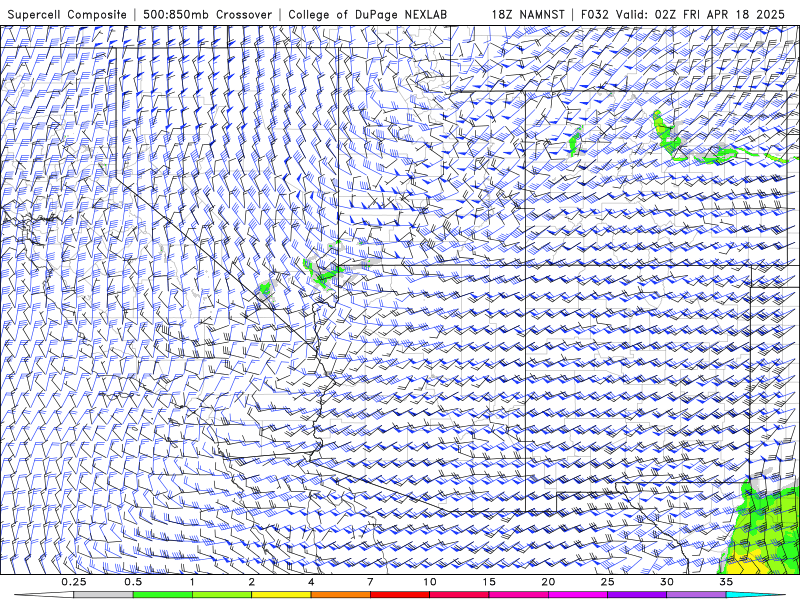Image resolution: width=800 pixels, height=600 pixels.
Task: Click the purple color bar segment after 25
Action: pos(637,595)
